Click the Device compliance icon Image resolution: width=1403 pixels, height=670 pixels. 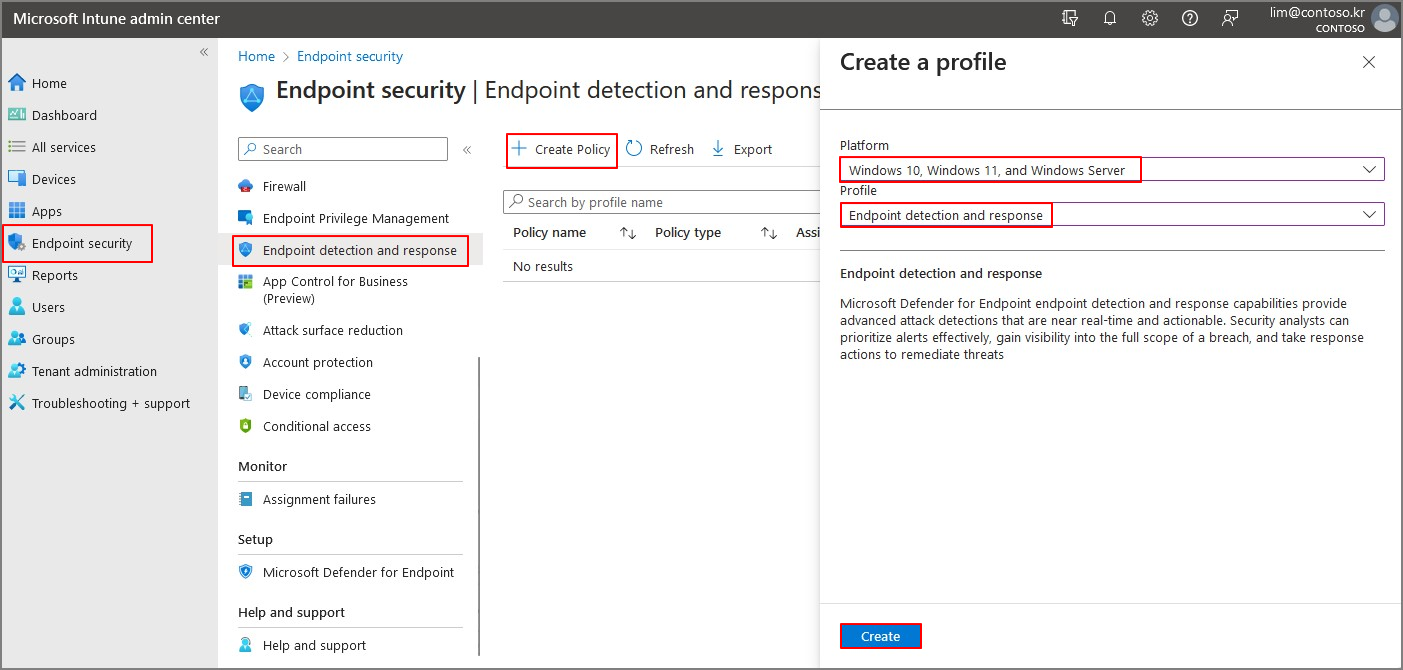tap(246, 394)
